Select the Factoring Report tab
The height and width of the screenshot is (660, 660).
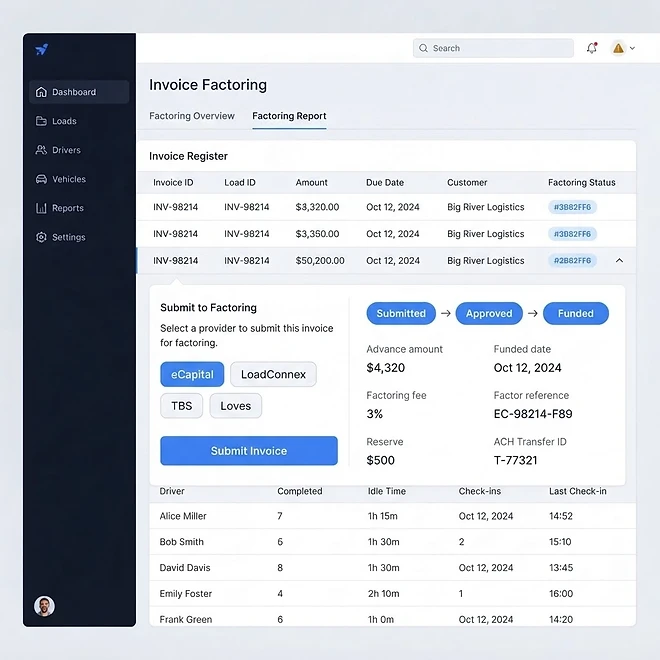289,116
